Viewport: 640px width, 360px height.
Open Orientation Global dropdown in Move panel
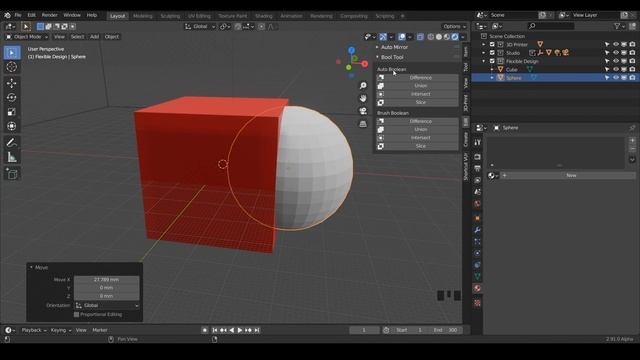click(x=107, y=305)
